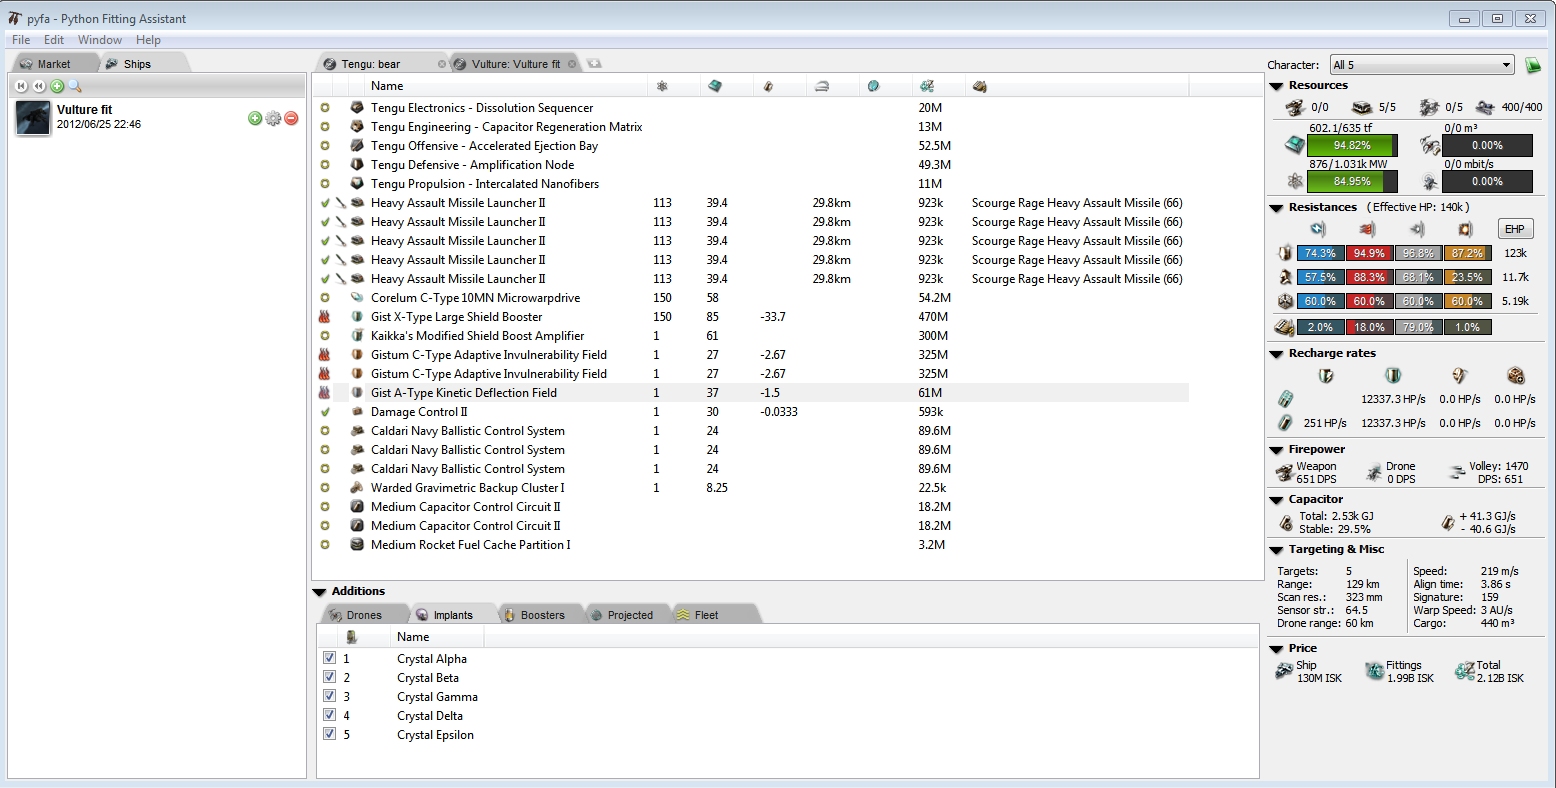
Task: Collapse the Targeting & Misc section
Action: 1277,550
